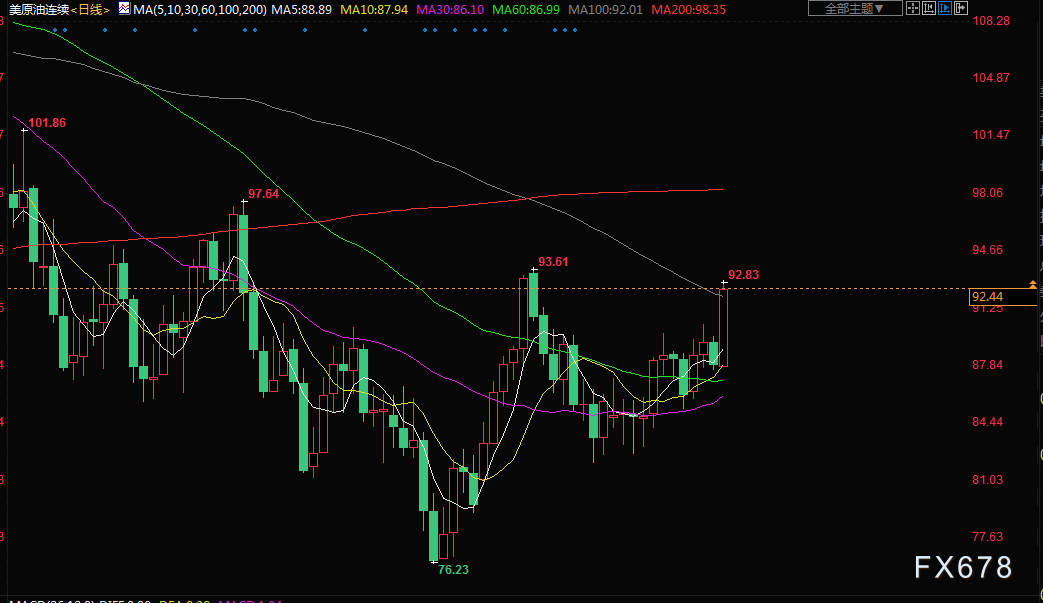Viewport: 1043px width, 603px height.
Task: Select the MA5:88.89 legend value
Action: tap(301, 9)
